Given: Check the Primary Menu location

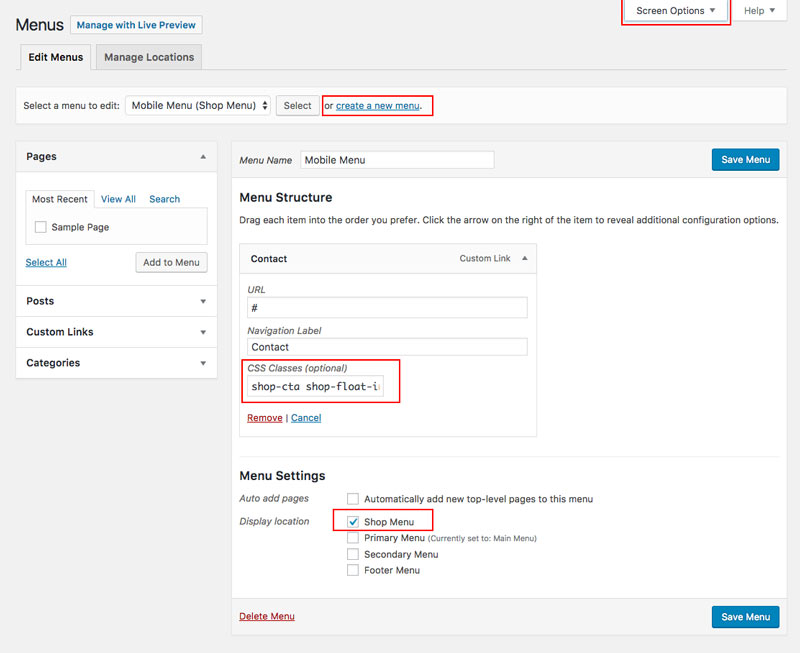Looking at the screenshot, I should coord(353,538).
